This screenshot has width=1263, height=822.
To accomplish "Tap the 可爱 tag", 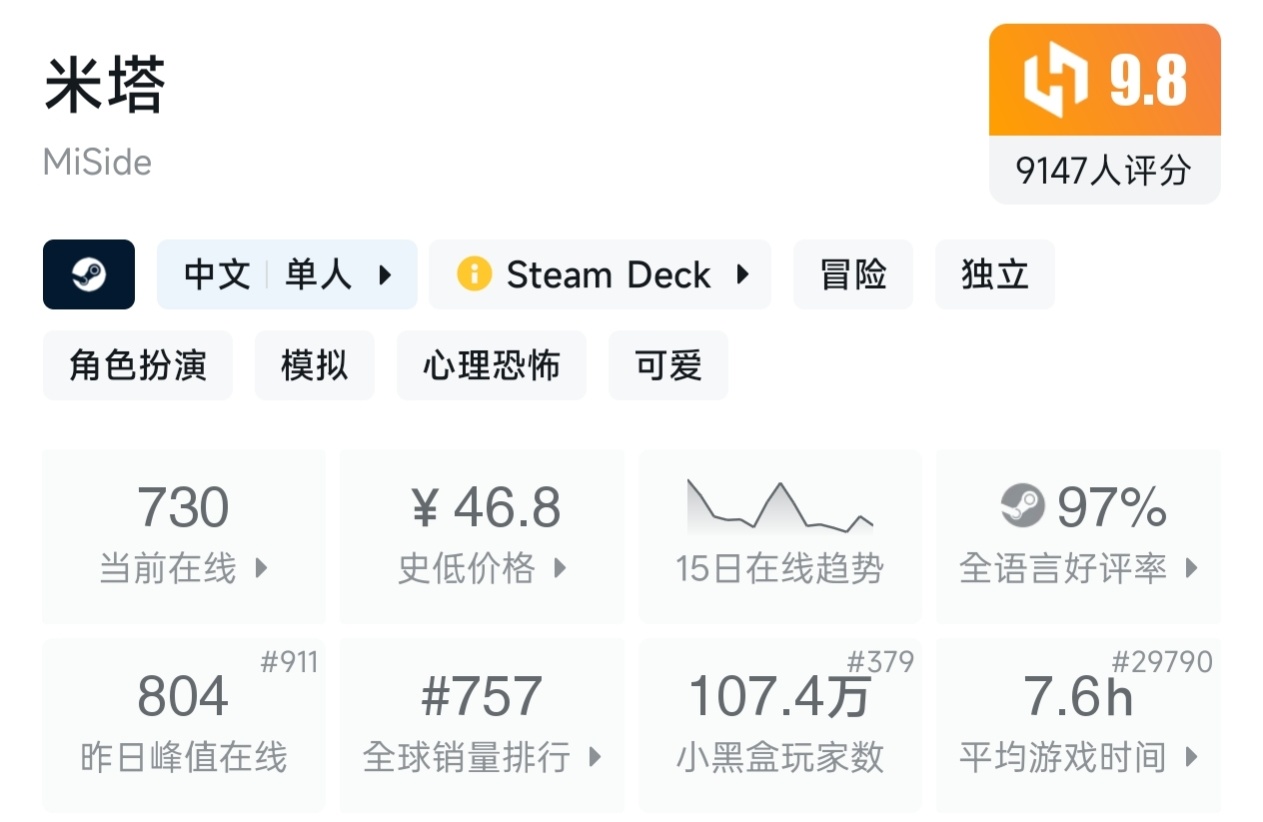I will pos(668,365).
